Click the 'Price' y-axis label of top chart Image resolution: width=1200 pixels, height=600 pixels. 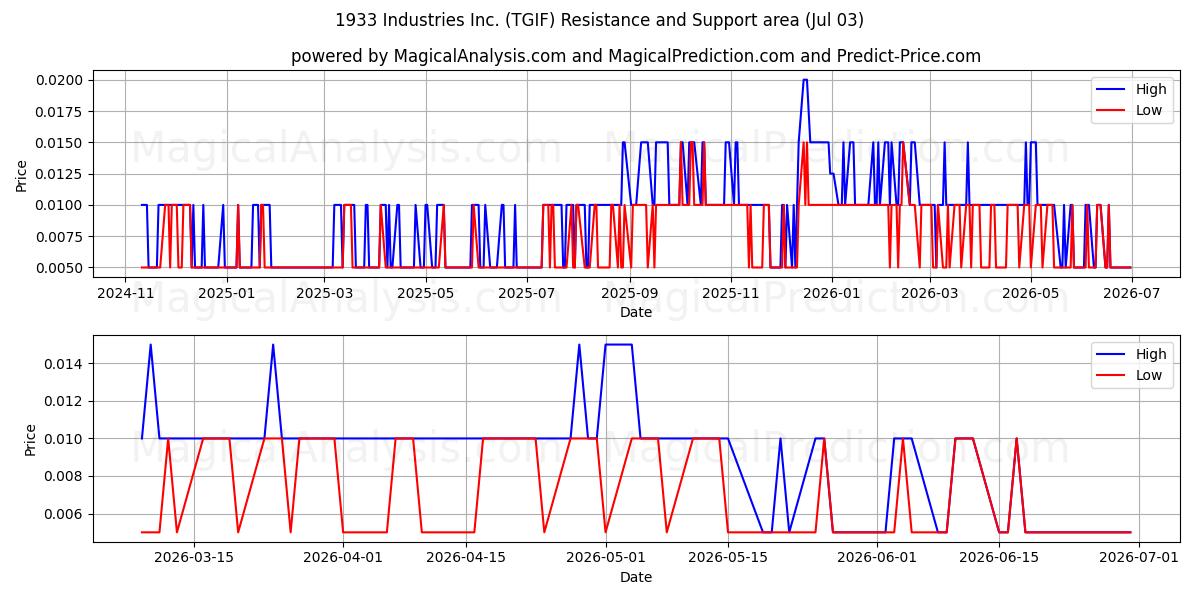pos(22,176)
